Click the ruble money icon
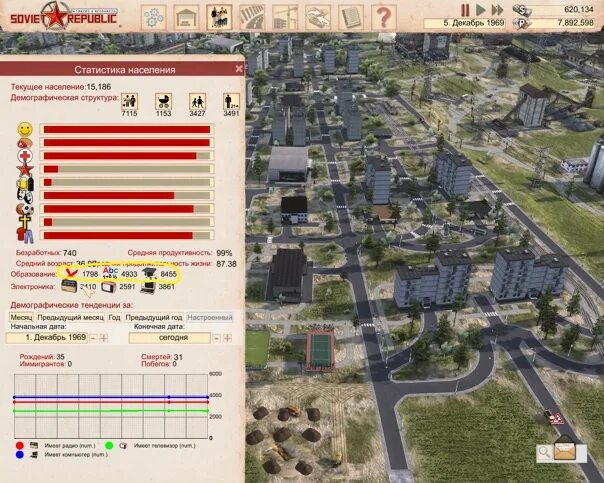 (522, 23)
